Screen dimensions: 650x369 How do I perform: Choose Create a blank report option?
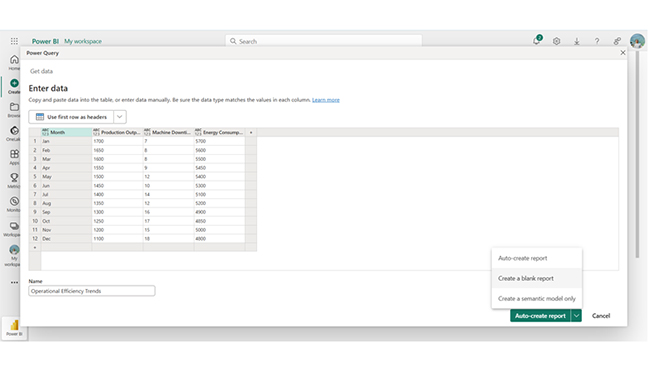[x=537, y=278]
